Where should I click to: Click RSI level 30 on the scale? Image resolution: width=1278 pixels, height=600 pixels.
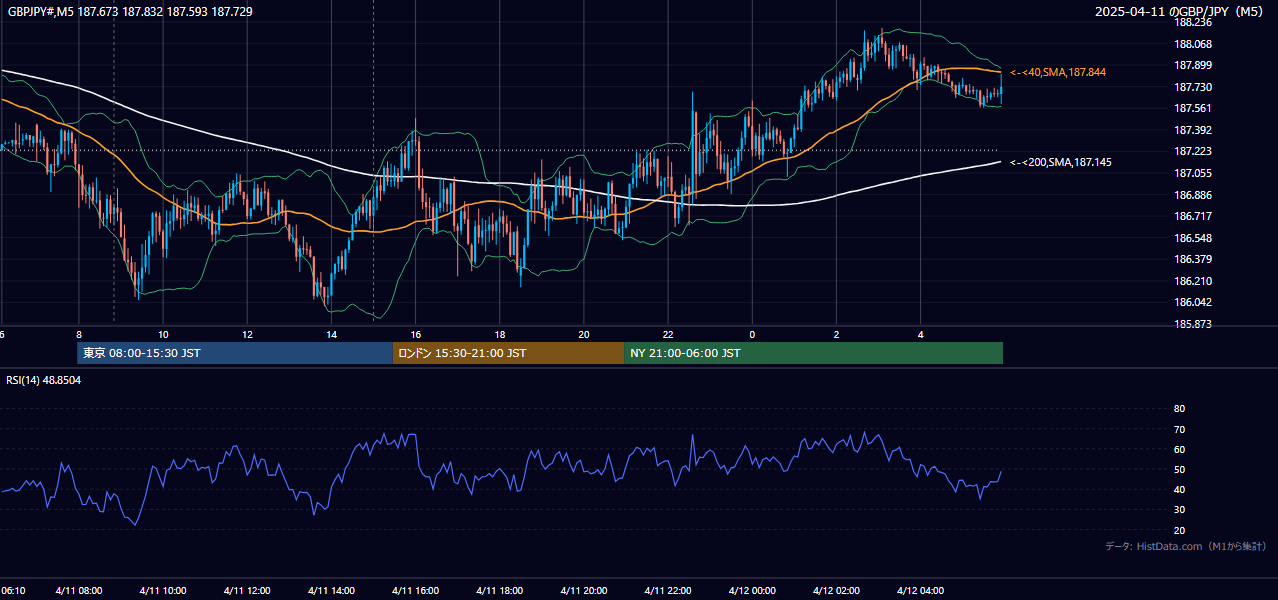pyautogui.click(x=1179, y=510)
